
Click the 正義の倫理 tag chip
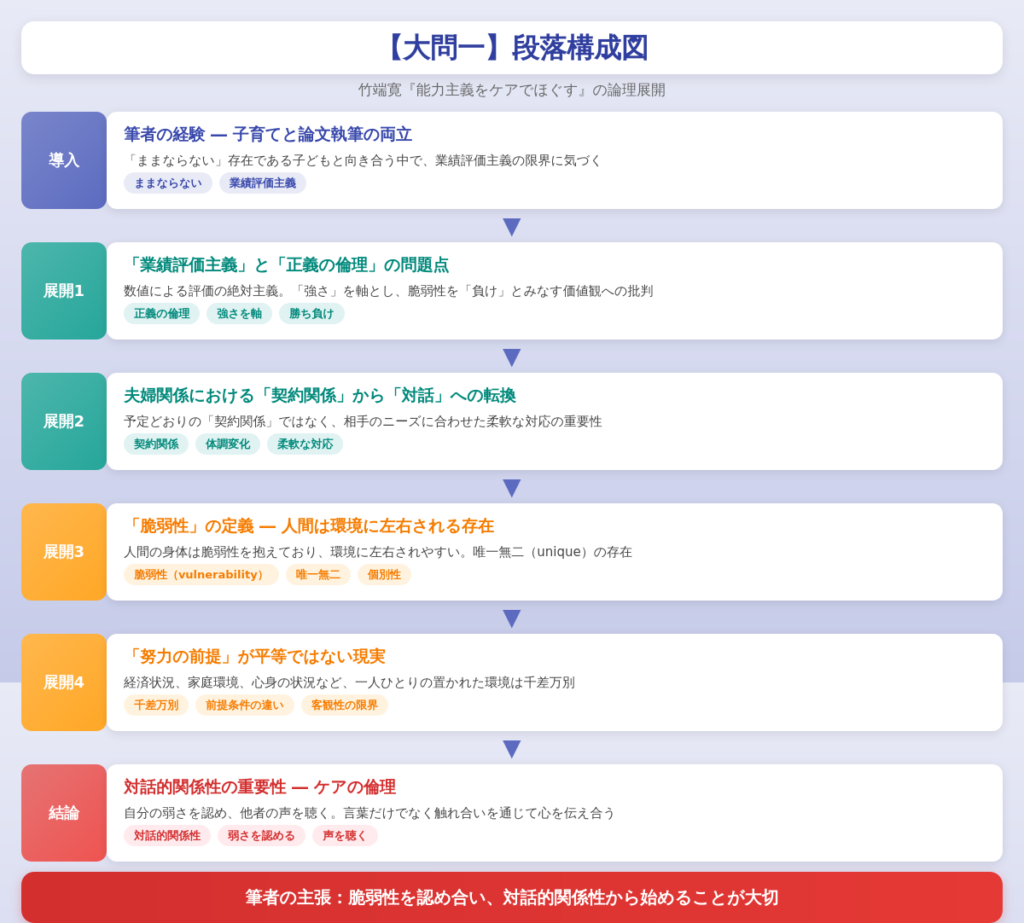pos(161,314)
